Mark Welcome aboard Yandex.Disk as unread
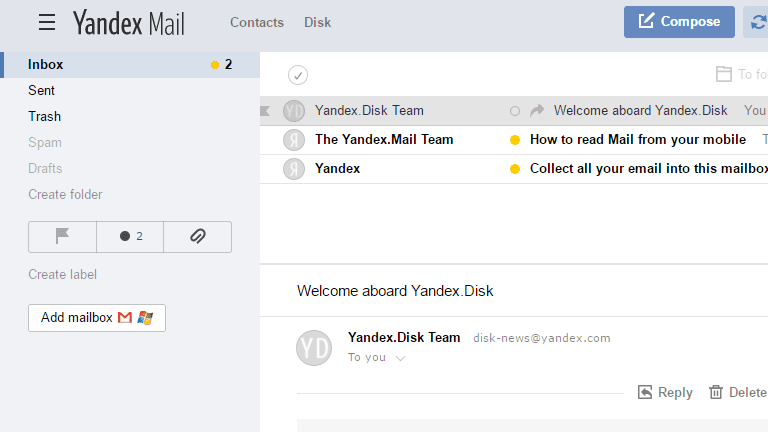Viewport: 768px width, 432px height. click(x=515, y=111)
